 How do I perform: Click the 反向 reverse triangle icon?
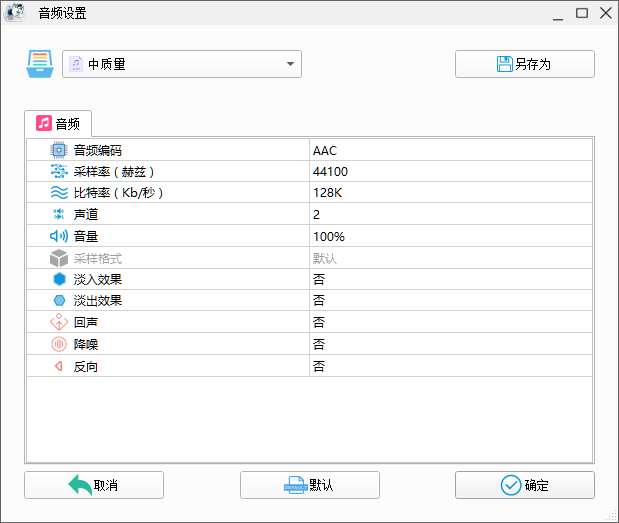pos(58,366)
